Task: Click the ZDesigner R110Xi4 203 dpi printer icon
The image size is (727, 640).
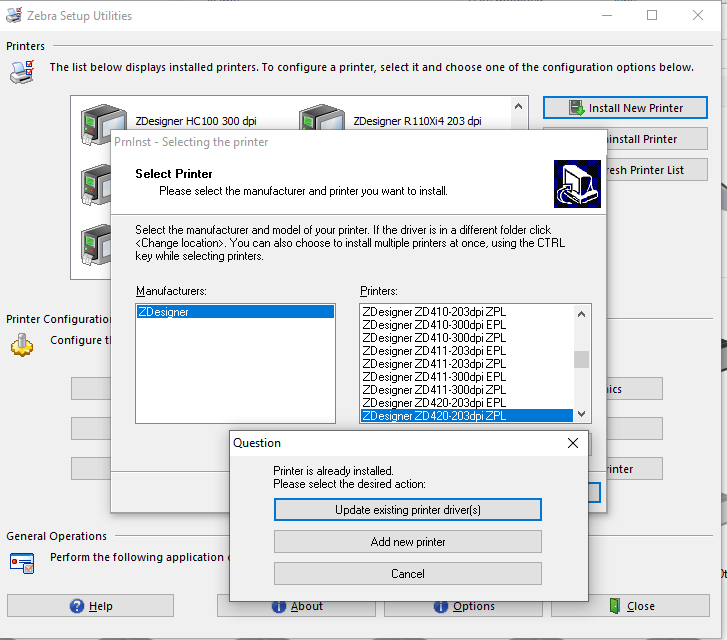Action: (x=321, y=120)
